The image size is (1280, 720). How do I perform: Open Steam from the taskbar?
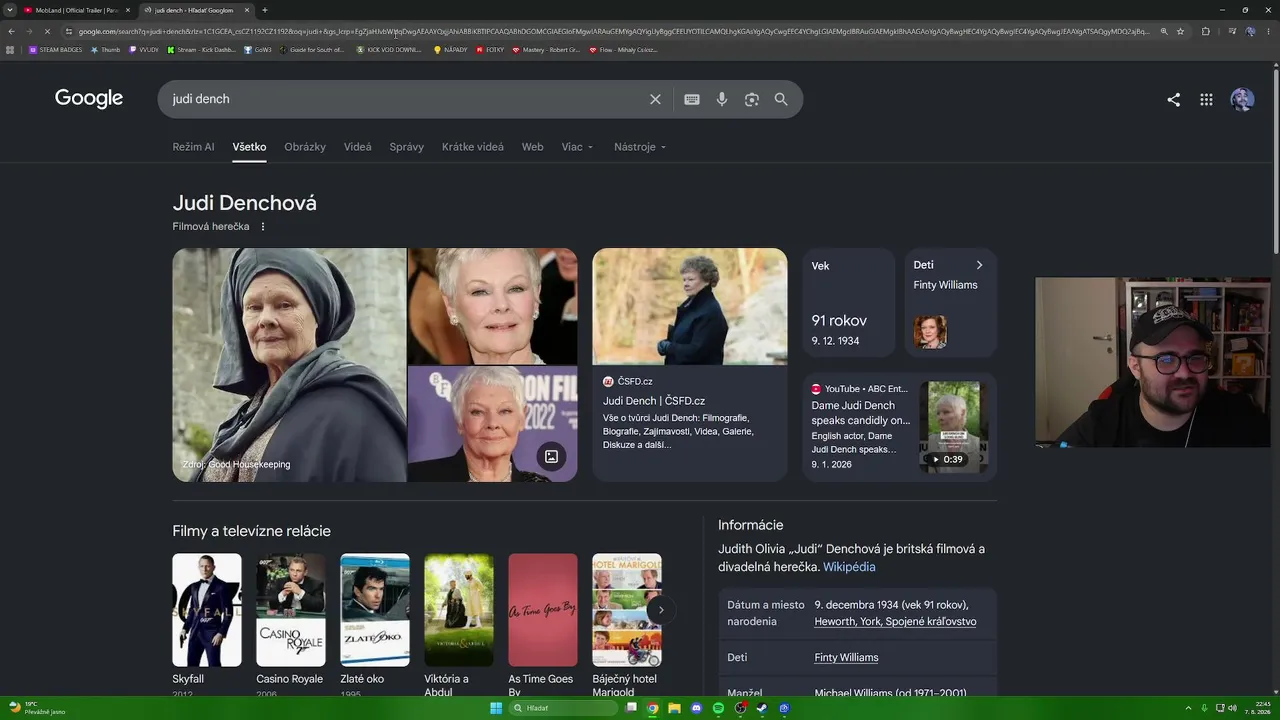click(x=762, y=708)
